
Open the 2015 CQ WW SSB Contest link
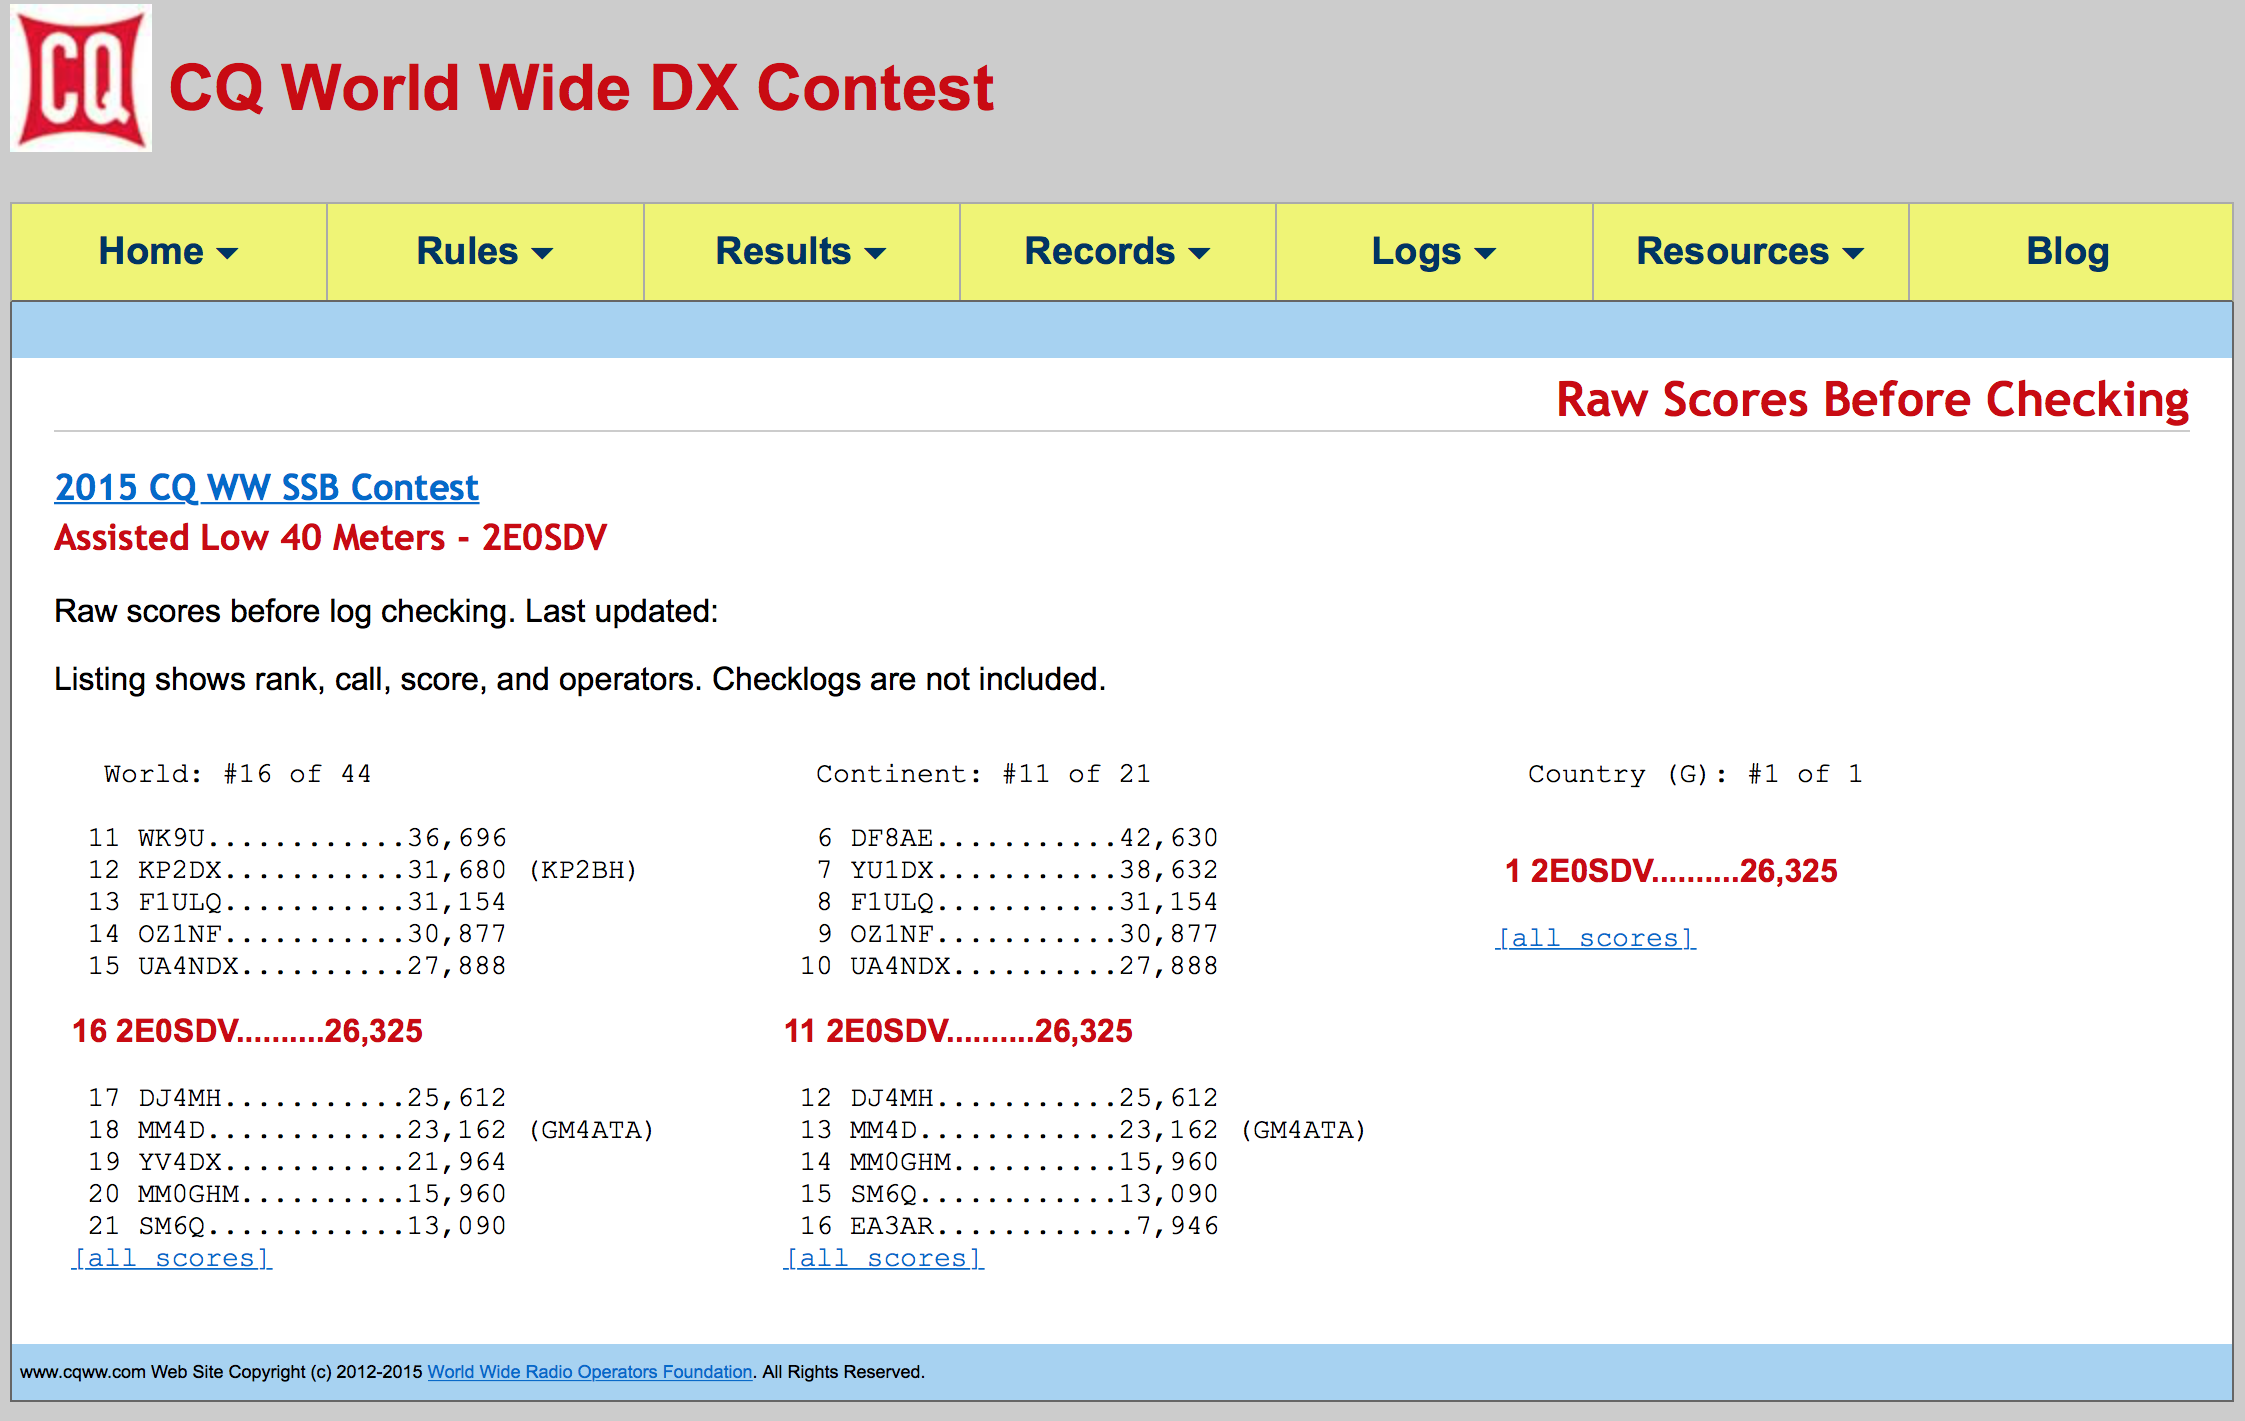(266, 488)
